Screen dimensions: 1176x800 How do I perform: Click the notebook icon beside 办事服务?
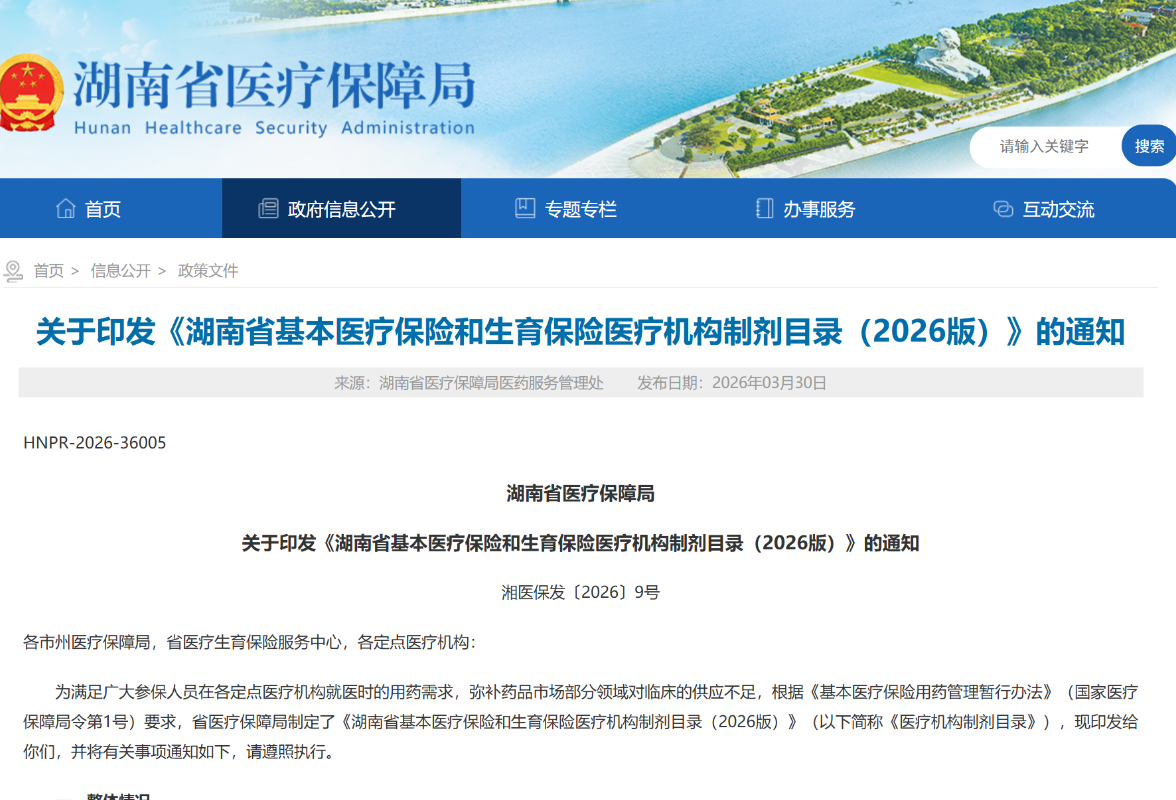764,209
